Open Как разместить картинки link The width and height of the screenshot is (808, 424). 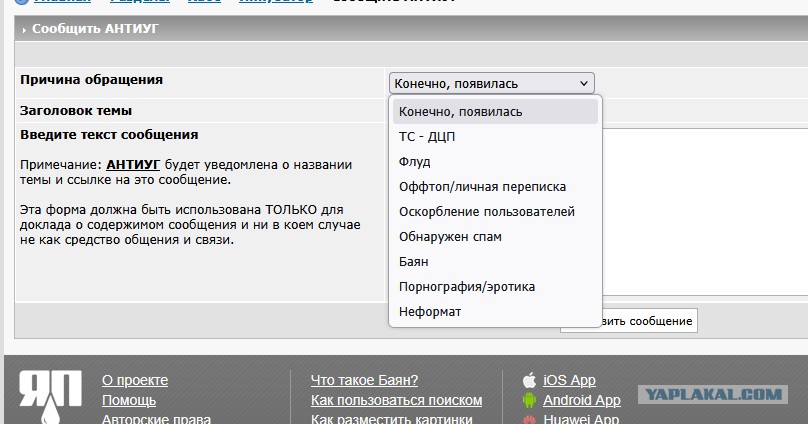(392, 419)
